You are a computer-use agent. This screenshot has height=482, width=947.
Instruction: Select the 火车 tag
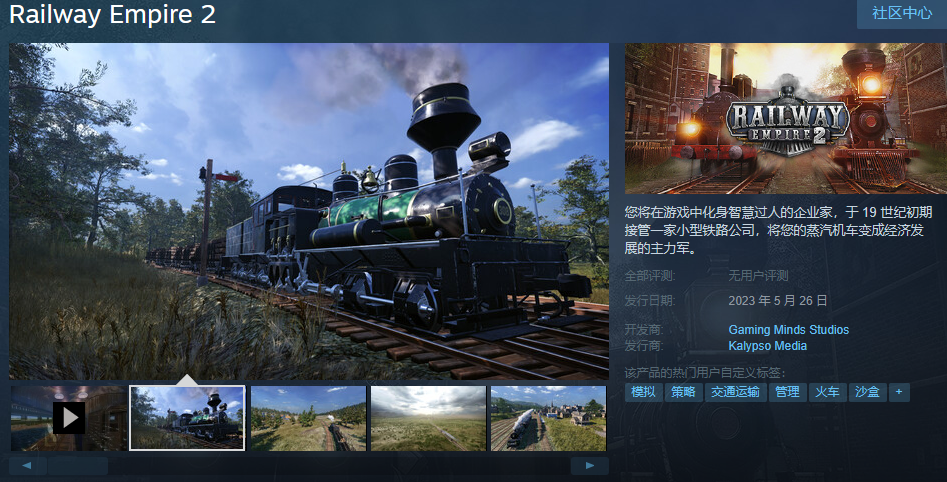pyautogui.click(x=827, y=392)
